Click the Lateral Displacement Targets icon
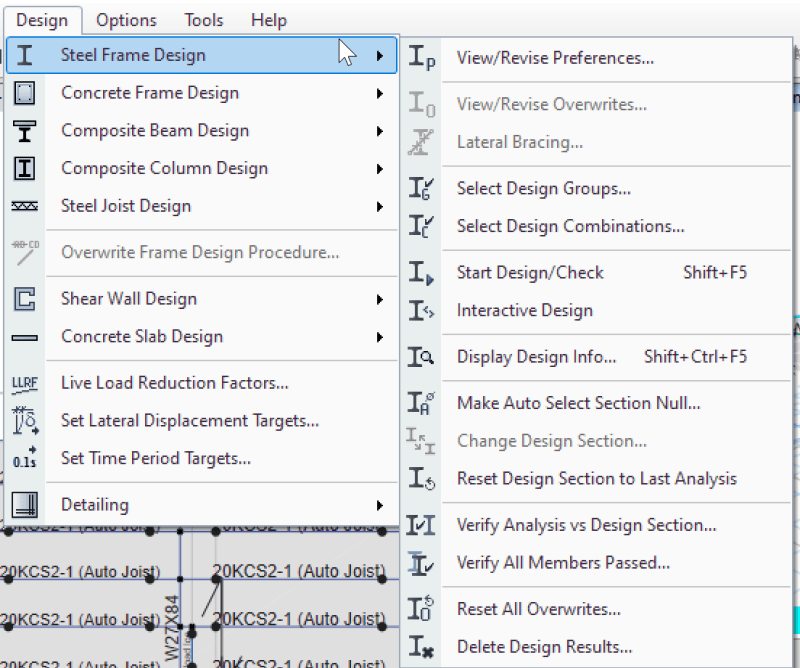The height and width of the screenshot is (668, 800). click(x=25, y=420)
